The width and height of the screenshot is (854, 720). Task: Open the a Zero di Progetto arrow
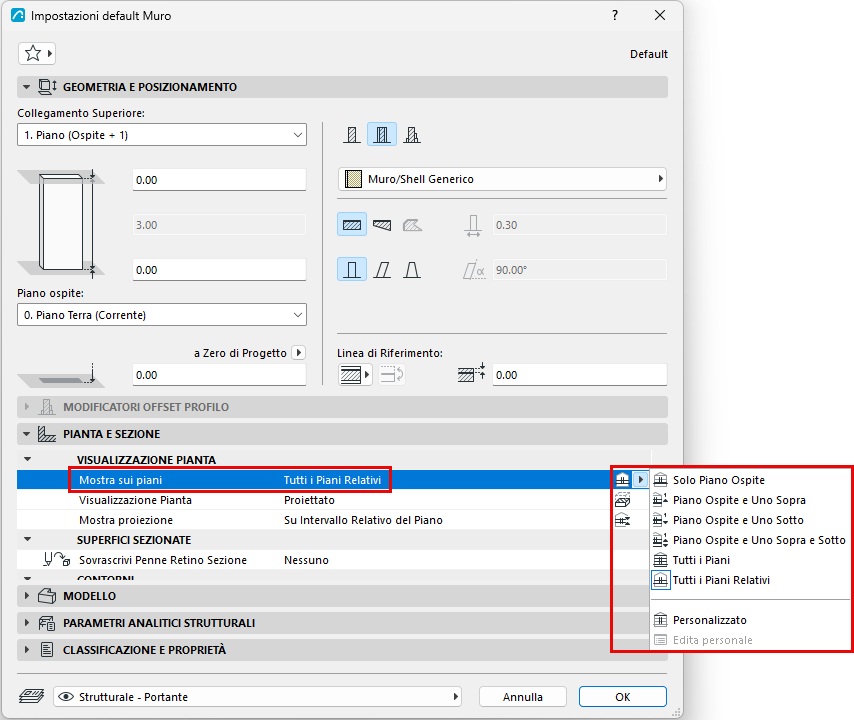pyautogui.click(x=298, y=353)
